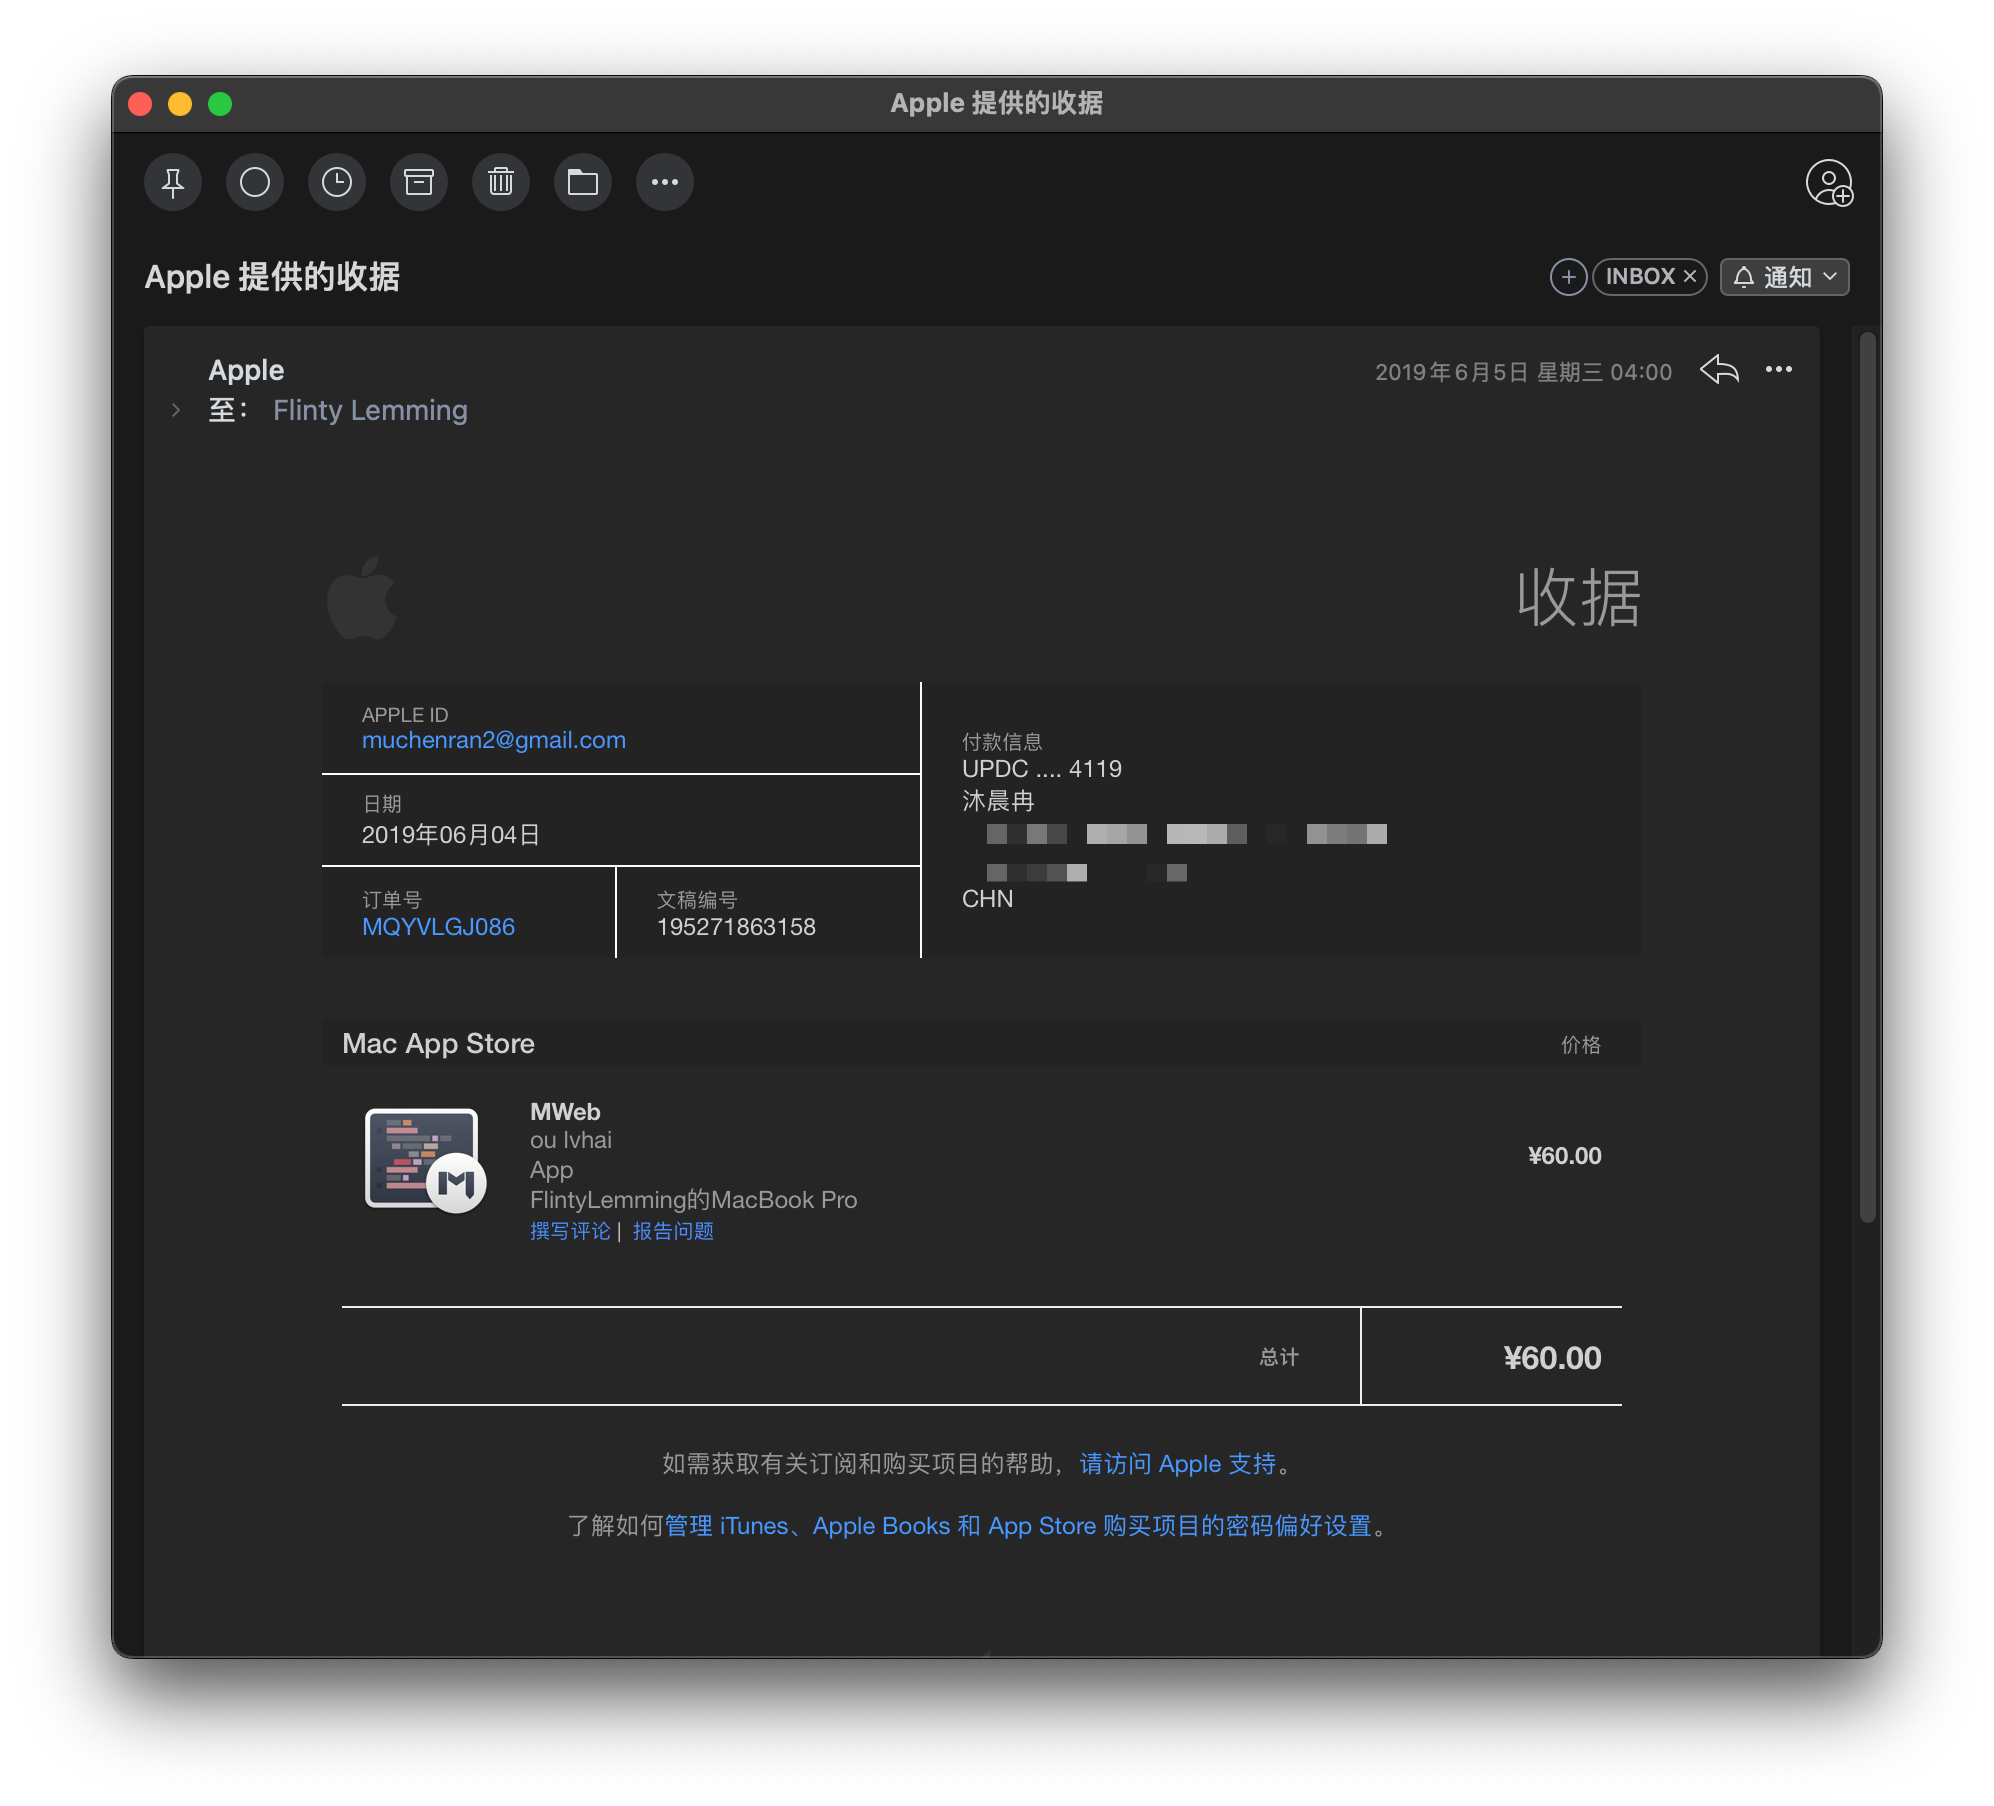The height and width of the screenshot is (1806, 1994).
Task: Open the message options ellipsis menu
Action: pyautogui.click(x=1779, y=370)
